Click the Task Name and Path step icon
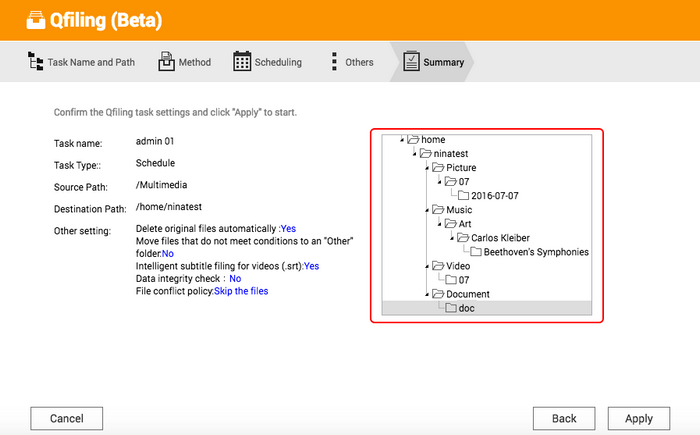700x435 pixels. pos(36,62)
